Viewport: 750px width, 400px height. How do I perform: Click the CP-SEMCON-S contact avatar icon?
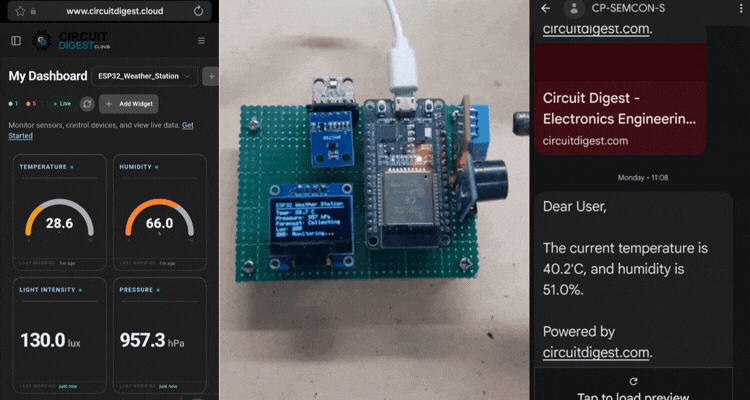tap(574, 8)
